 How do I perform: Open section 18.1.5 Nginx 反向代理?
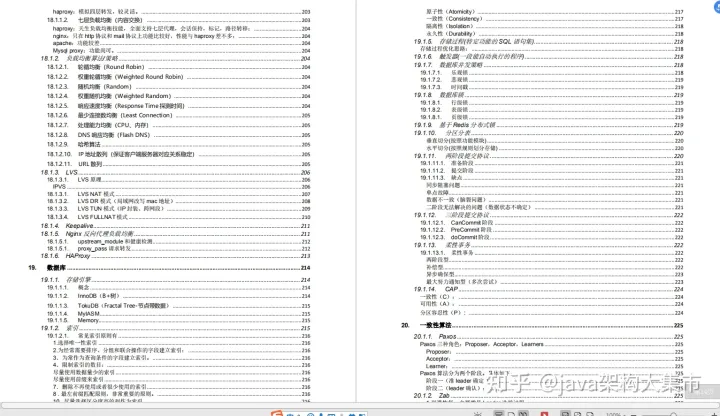[175, 234]
